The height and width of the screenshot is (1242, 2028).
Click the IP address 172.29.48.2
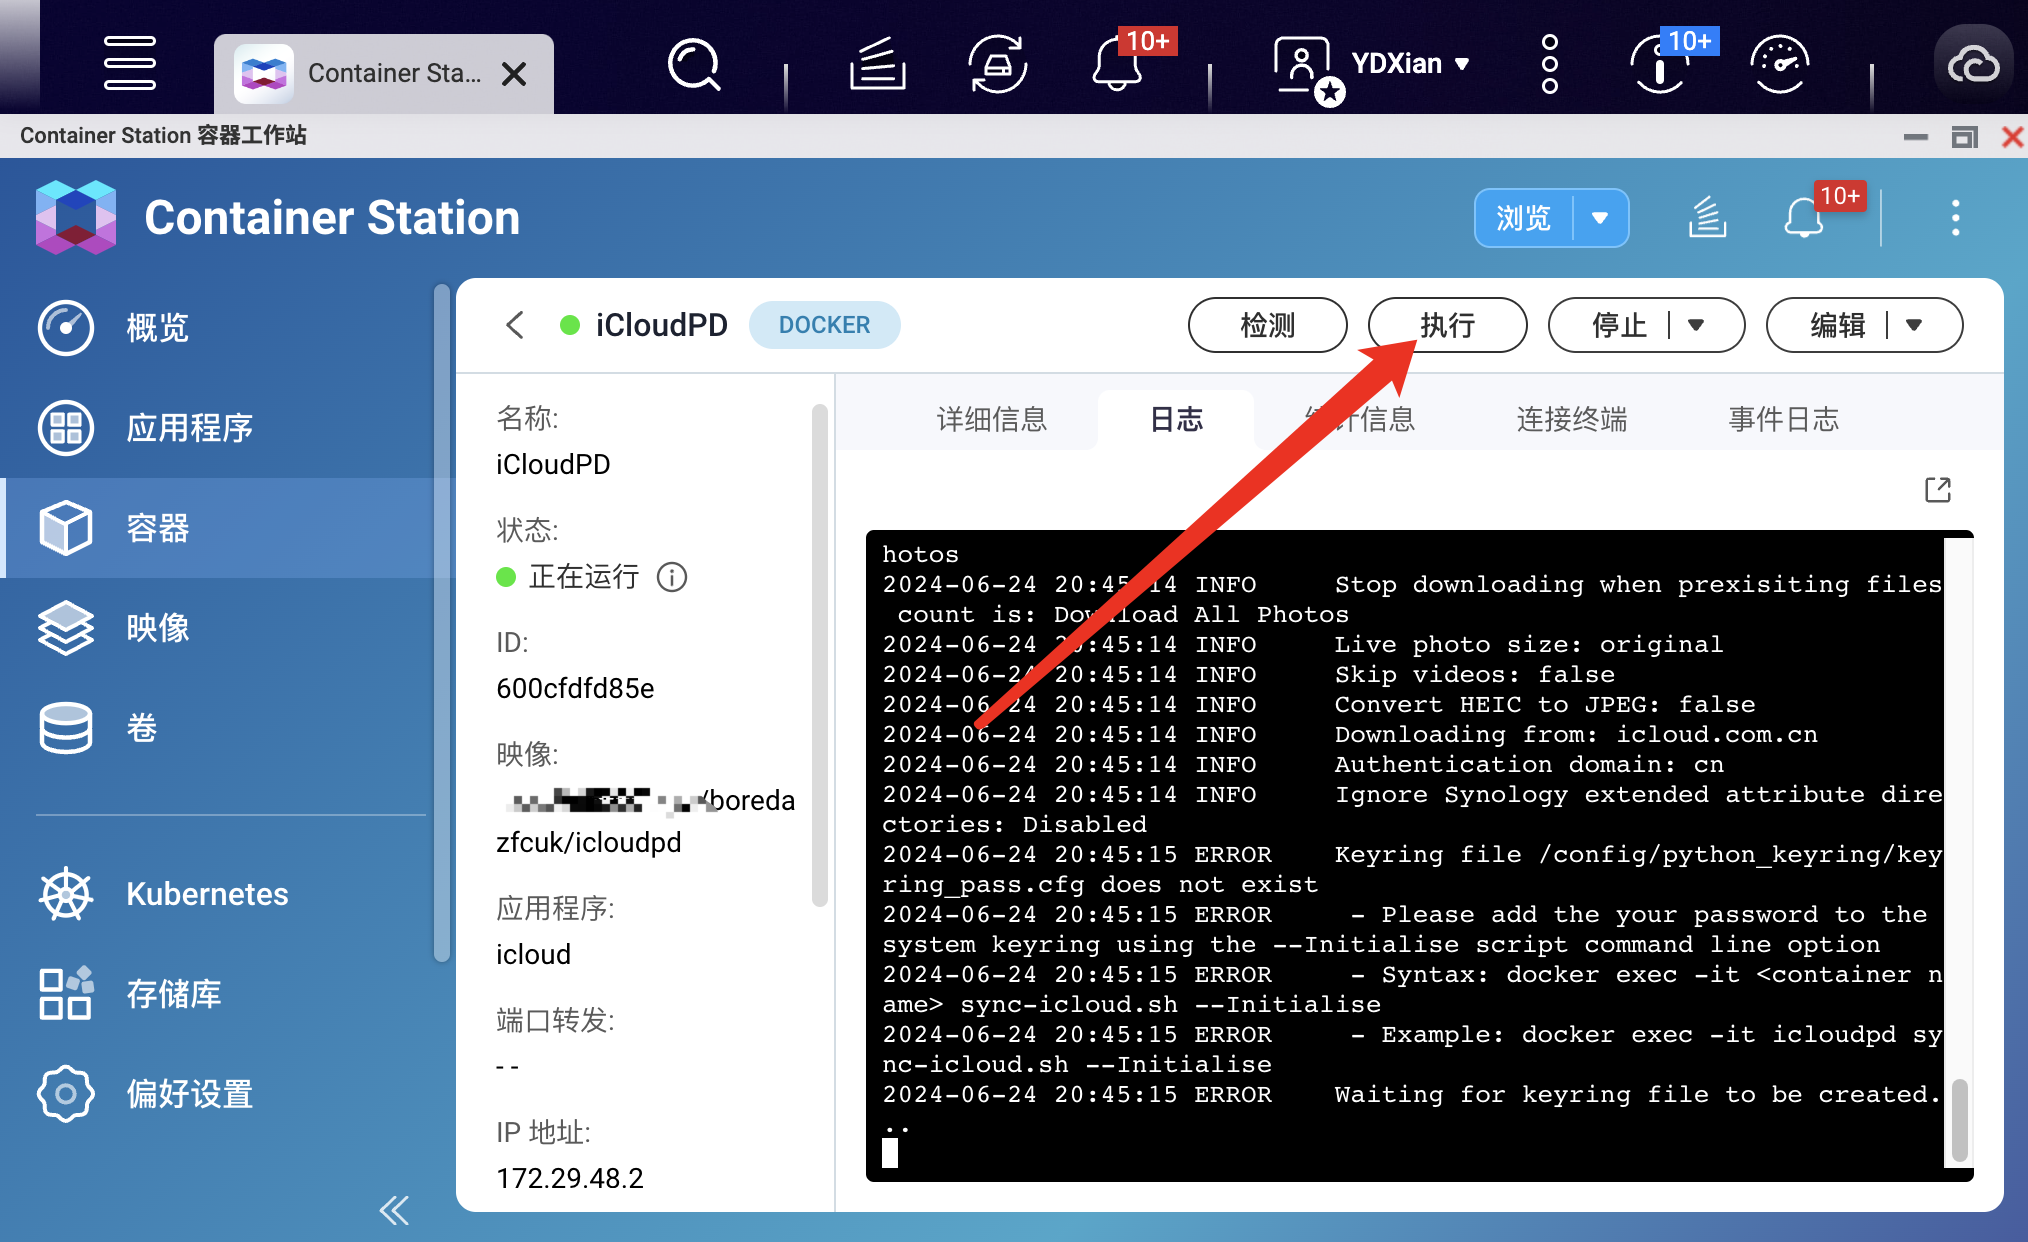click(x=570, y=1178)
